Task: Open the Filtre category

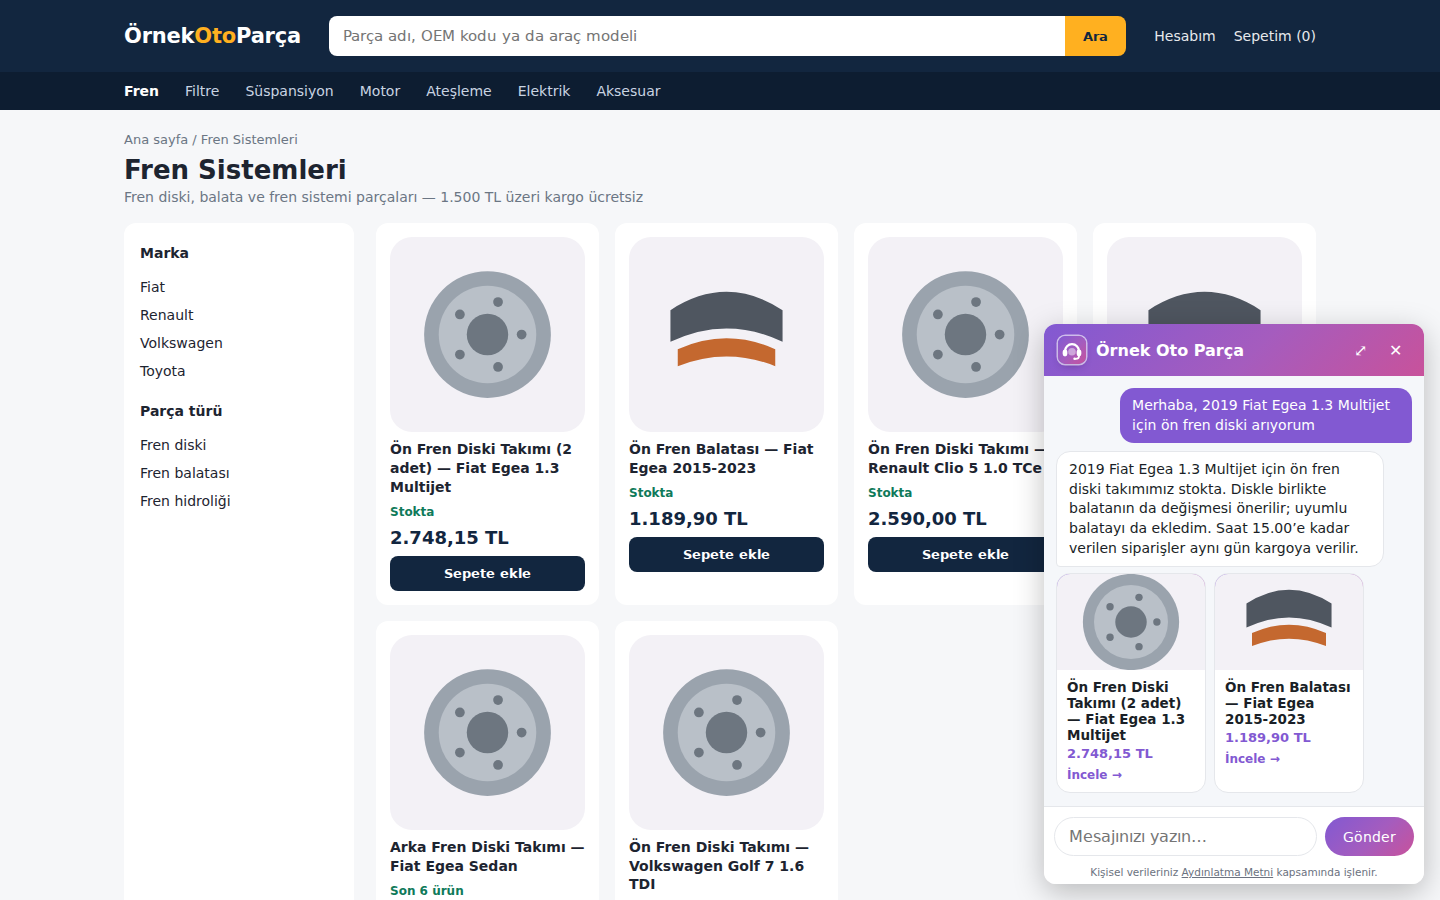Action: 202,91
